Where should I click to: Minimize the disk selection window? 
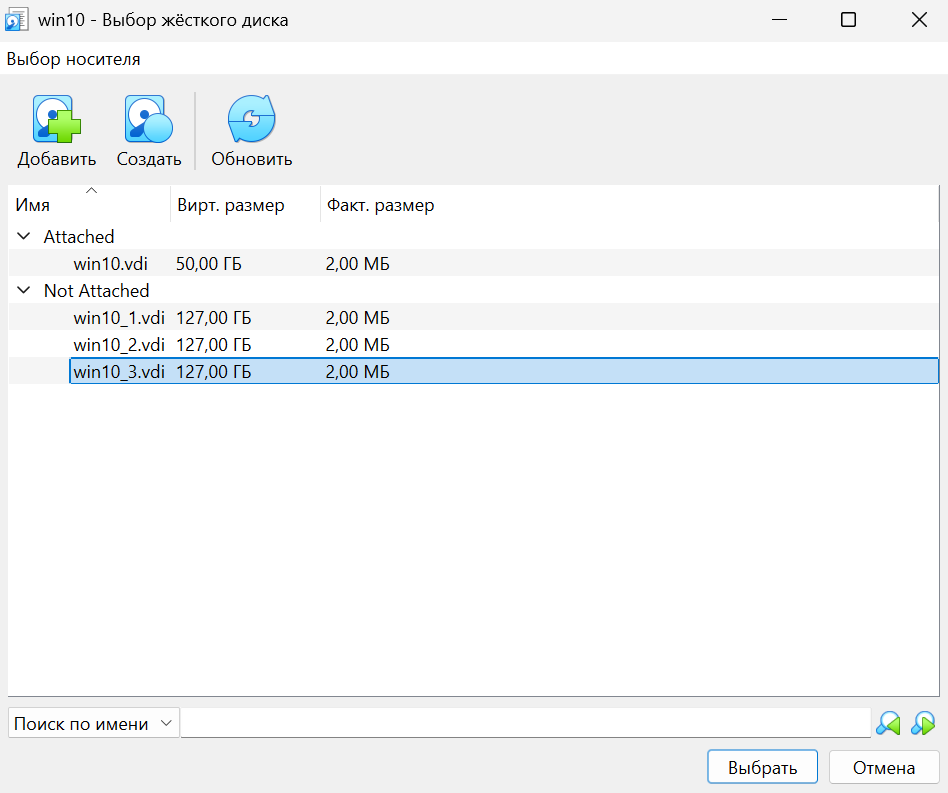779,20
